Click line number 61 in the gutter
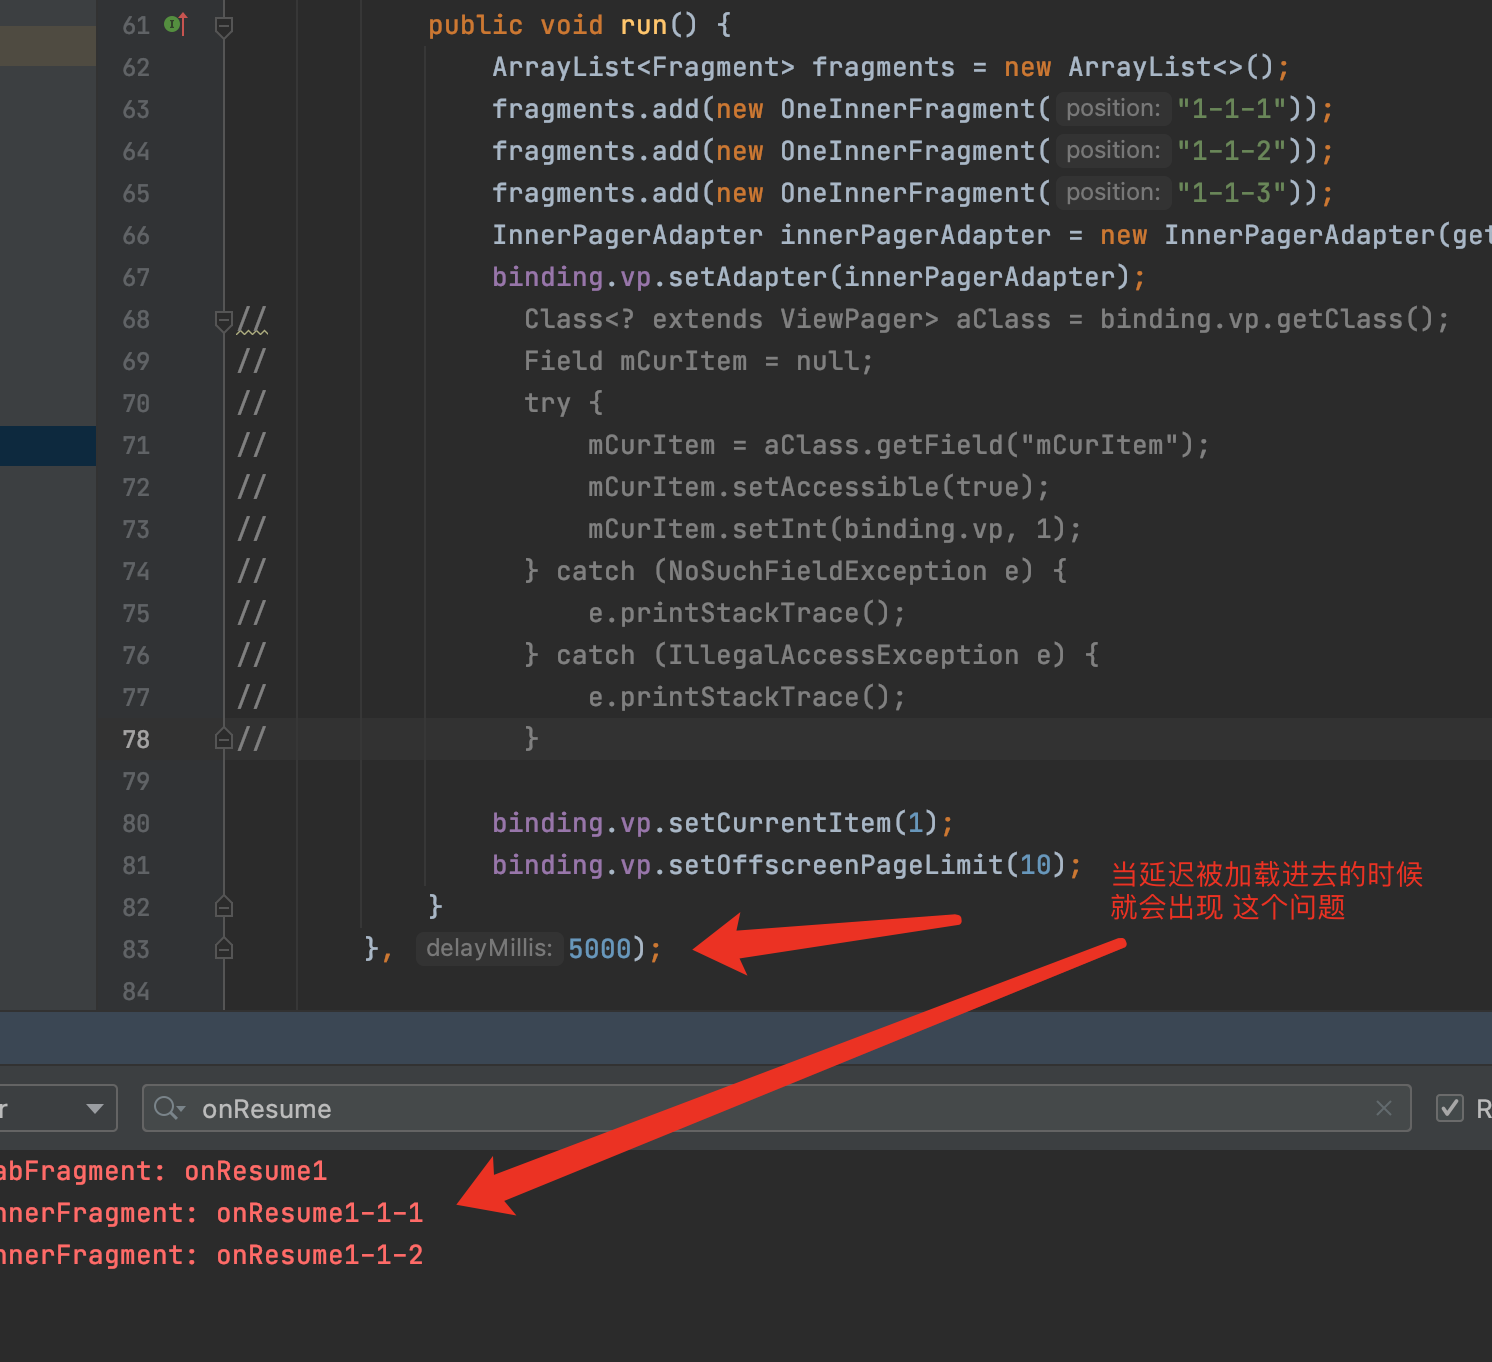Viewport: 1492px width, 1362px height. (136, 25)
